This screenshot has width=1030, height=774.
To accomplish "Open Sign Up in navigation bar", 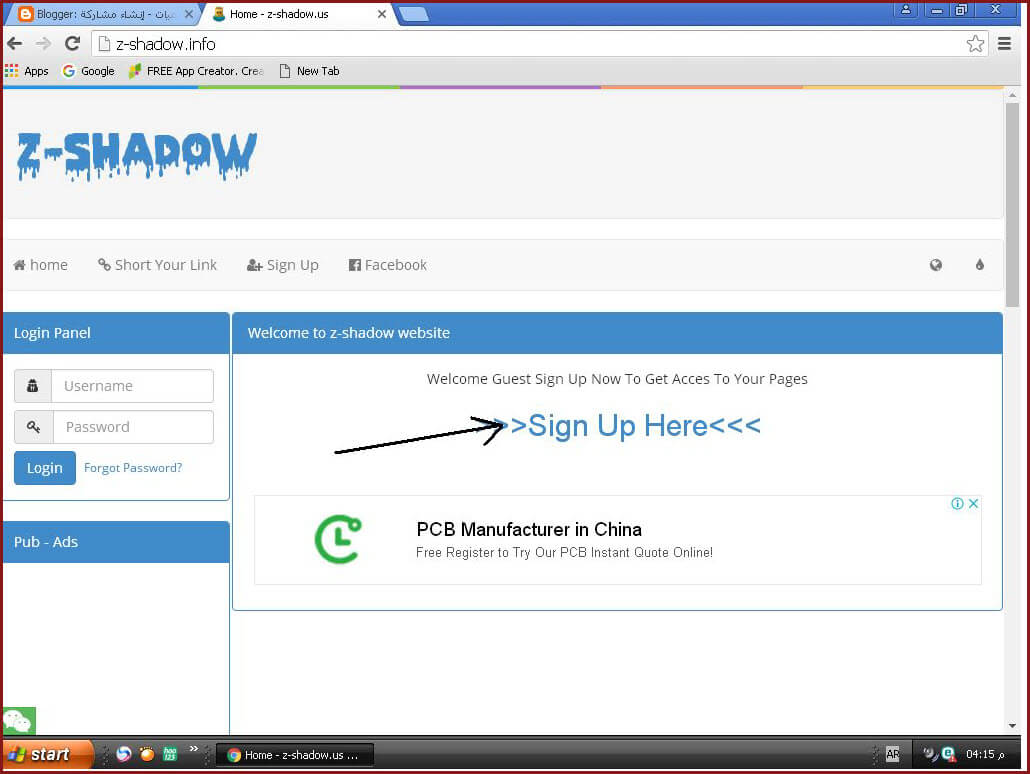I will click(x=282, y=265).
